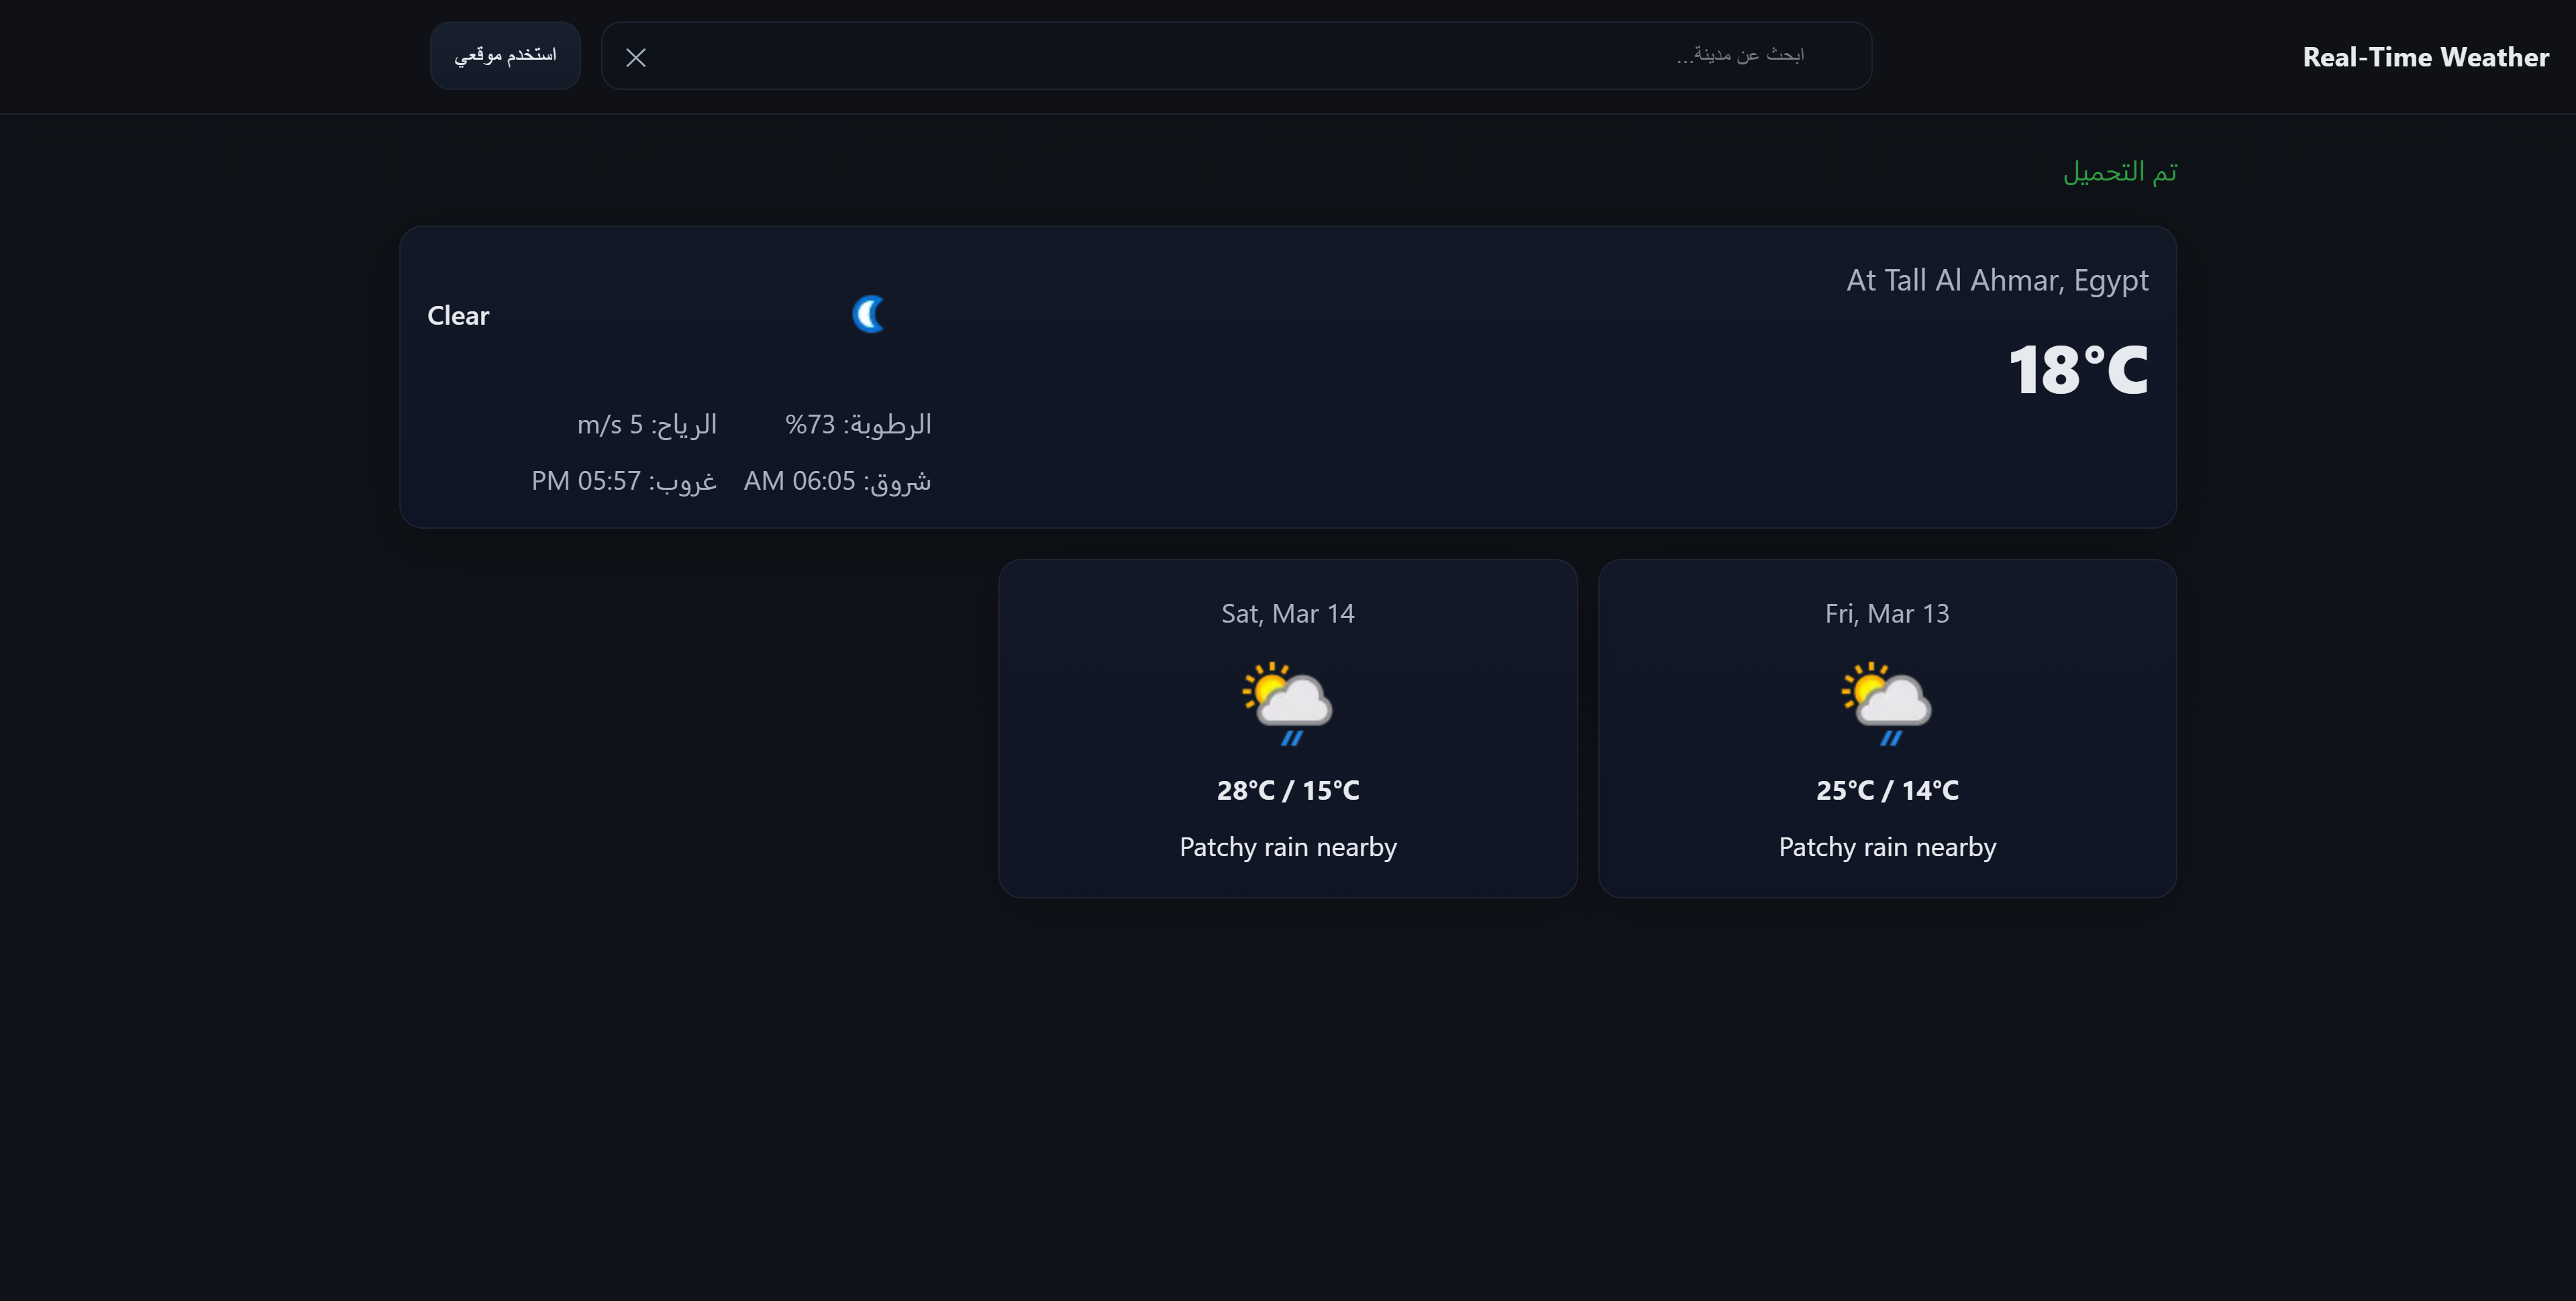Click the sunrise time شروق 06:05 AM

pyautogui.click(x=838, y=481)
